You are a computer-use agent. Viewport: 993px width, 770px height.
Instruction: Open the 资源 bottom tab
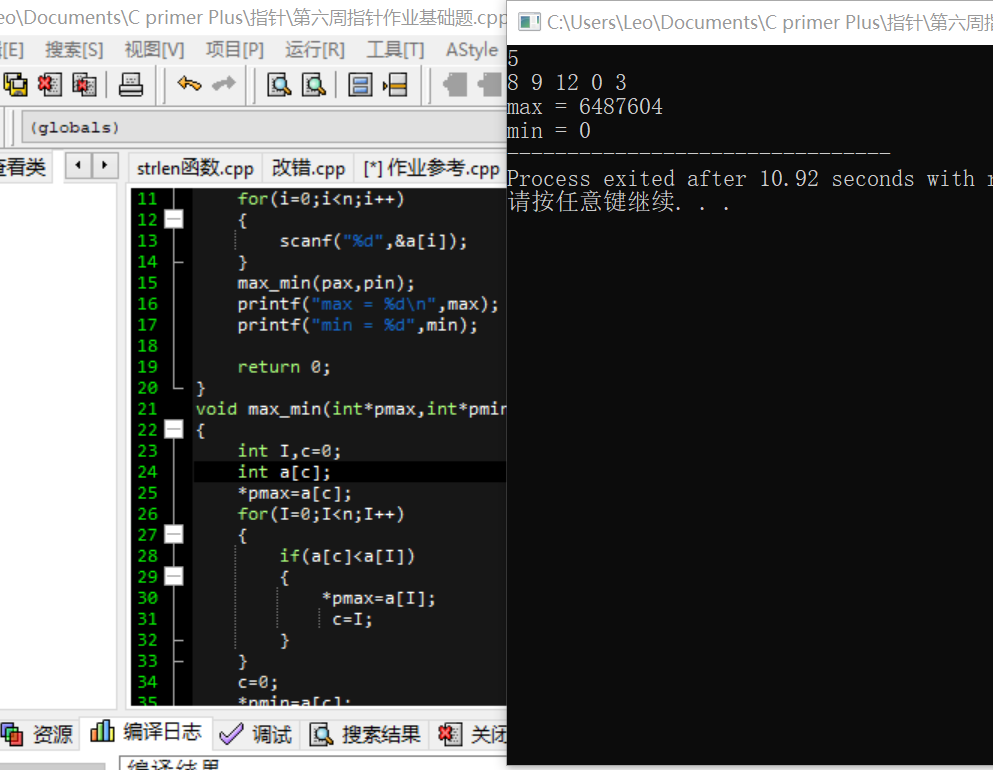(38, 735)
